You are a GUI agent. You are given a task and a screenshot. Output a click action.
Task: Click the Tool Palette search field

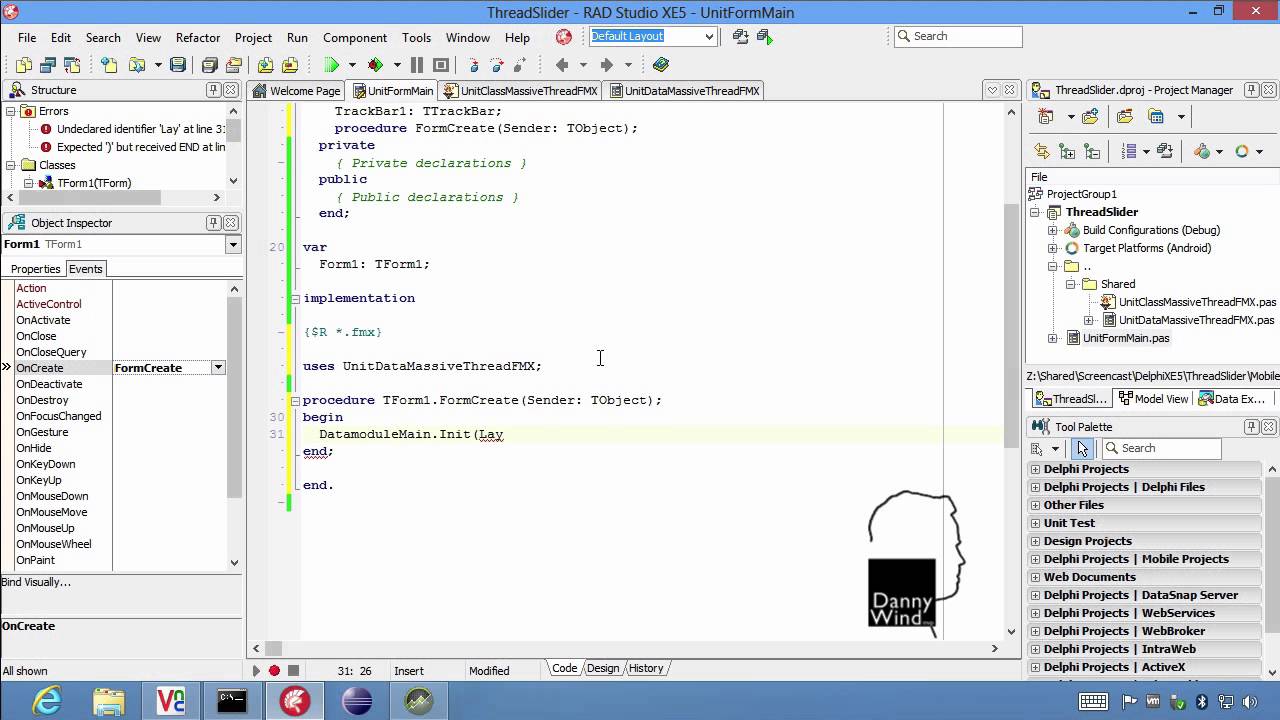1161,448
